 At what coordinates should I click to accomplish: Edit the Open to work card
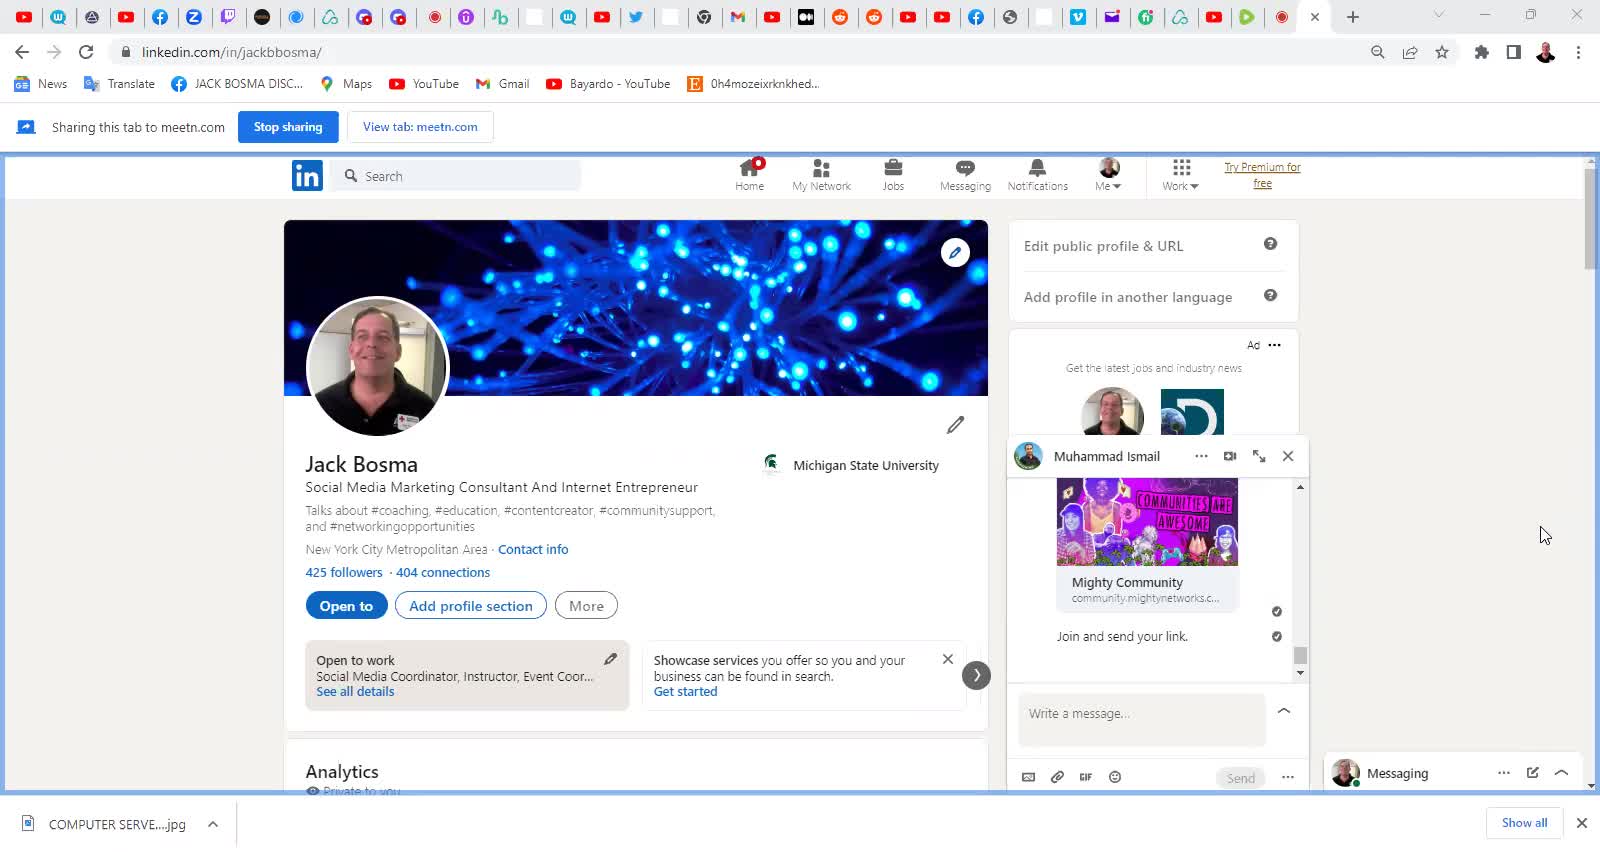click(610, 659)
